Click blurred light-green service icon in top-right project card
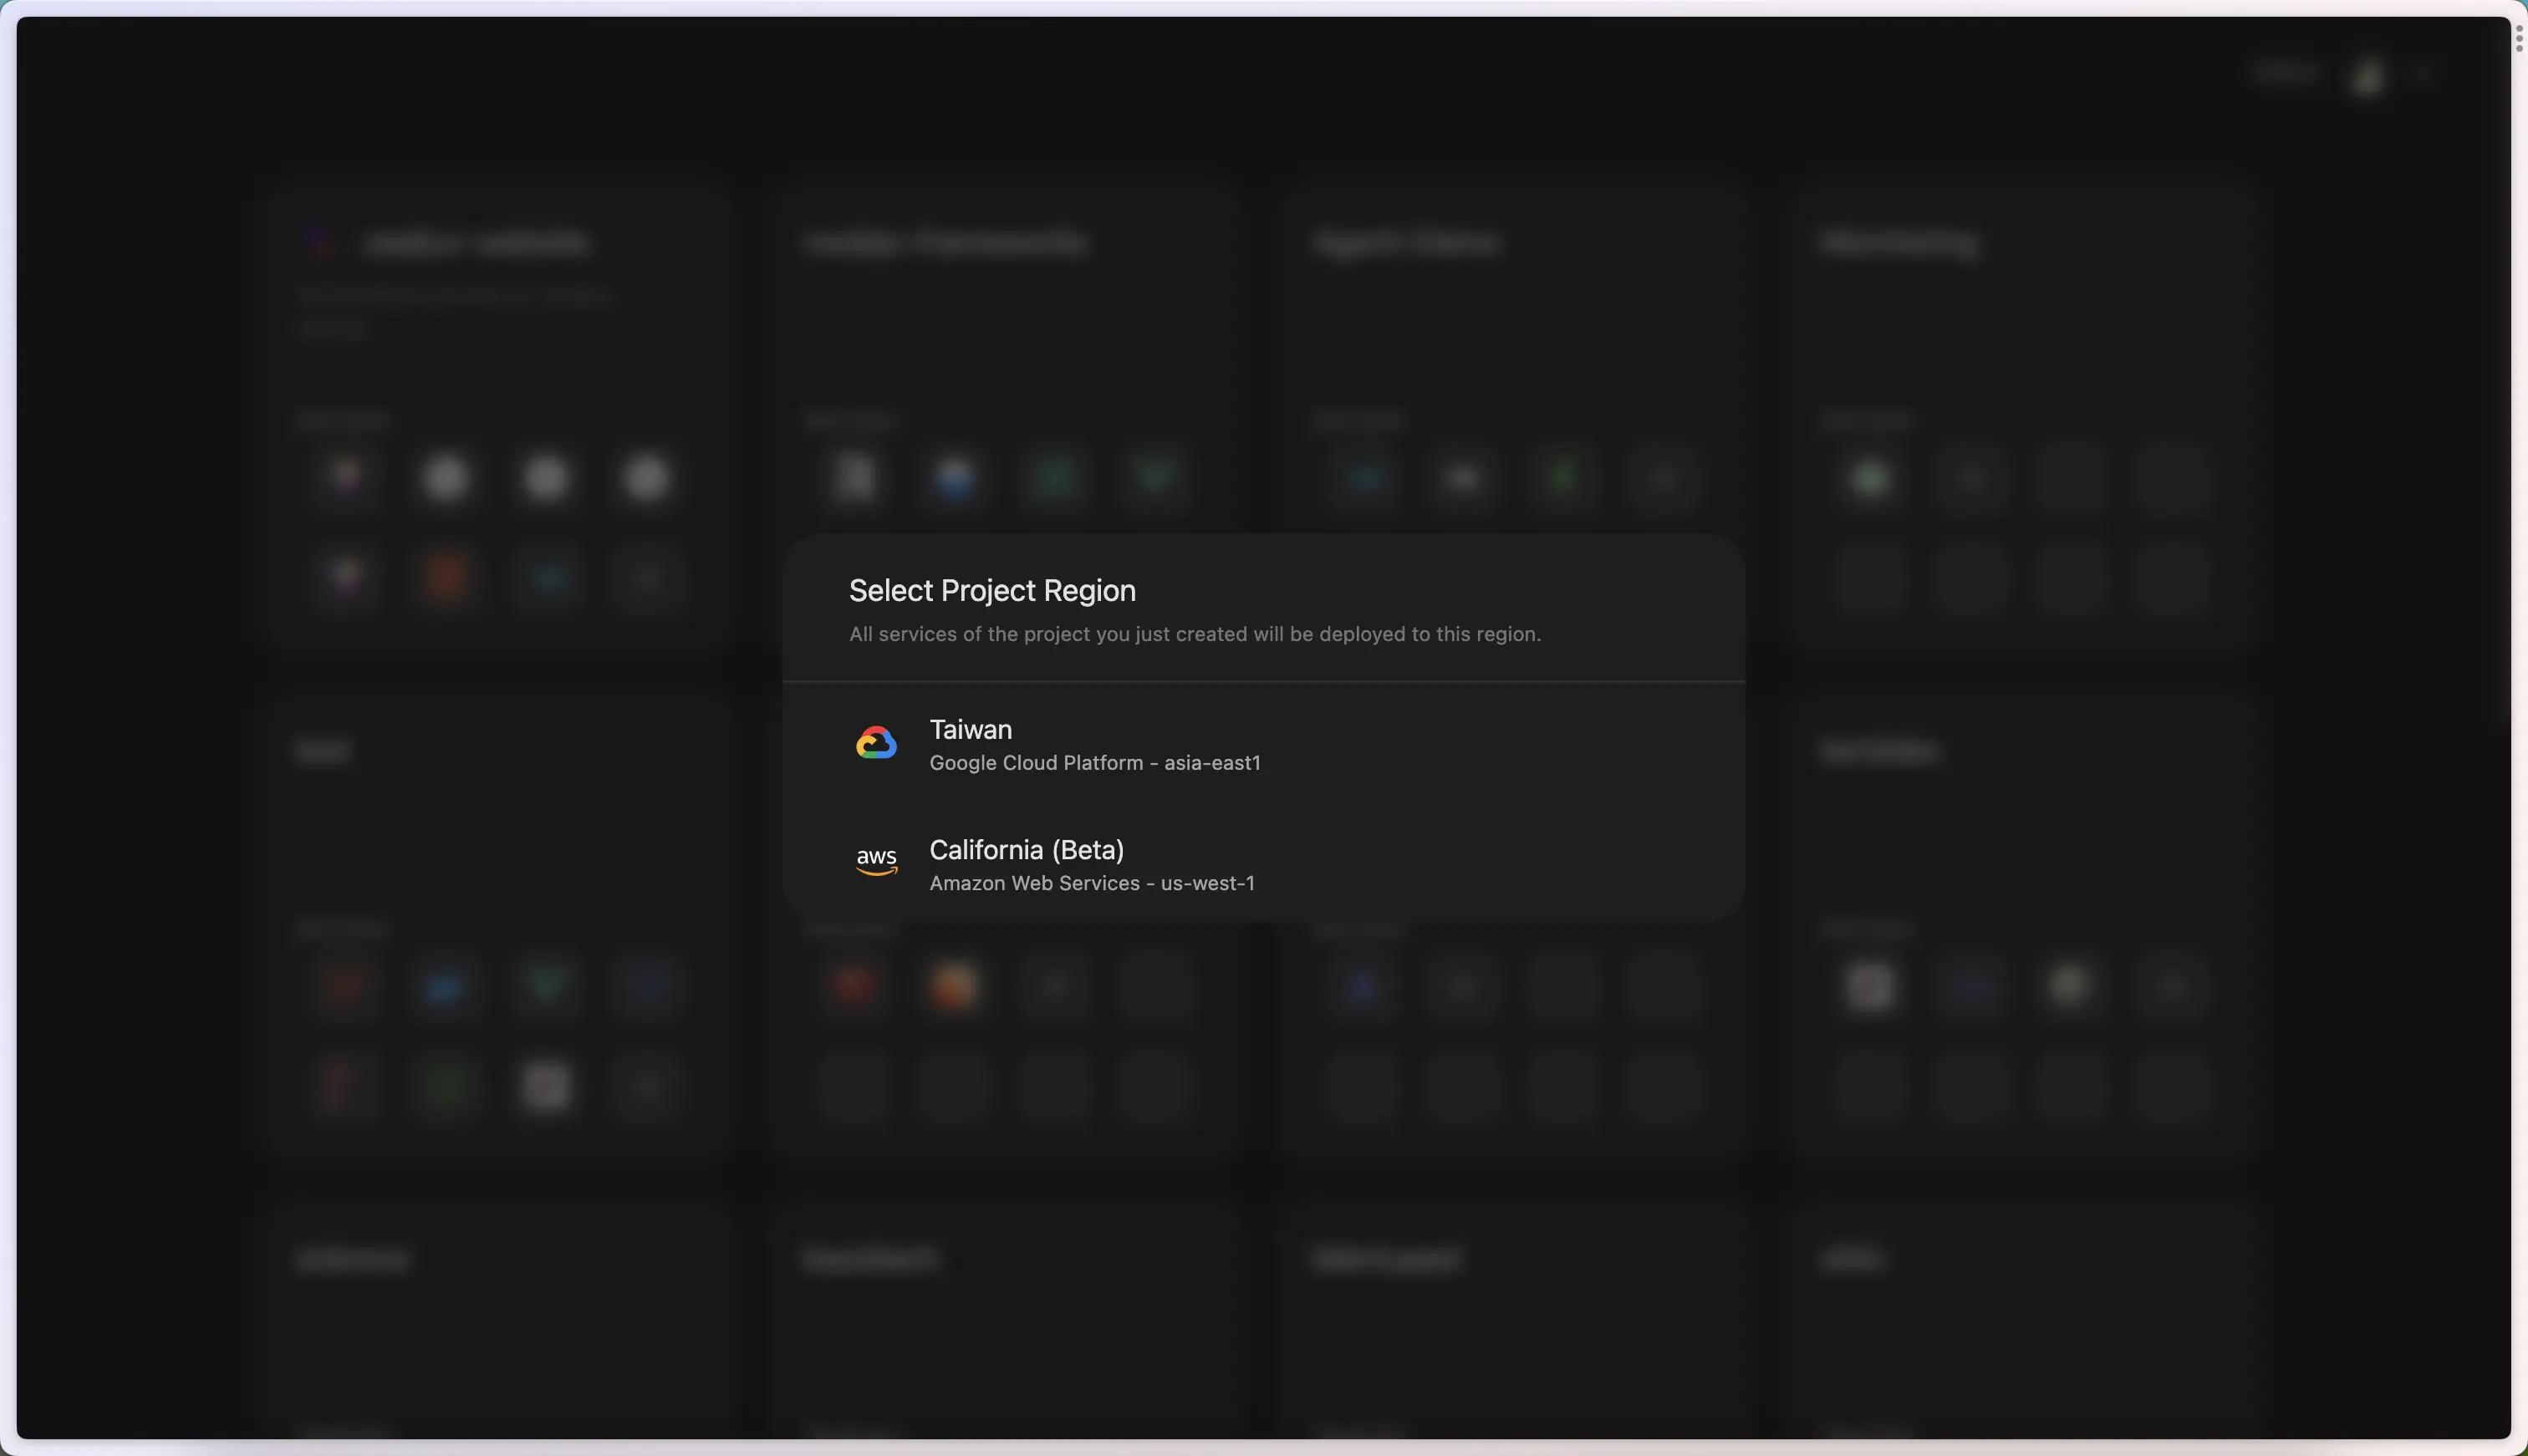Screen dimensions: 2528x1456 coord(1870,478)
